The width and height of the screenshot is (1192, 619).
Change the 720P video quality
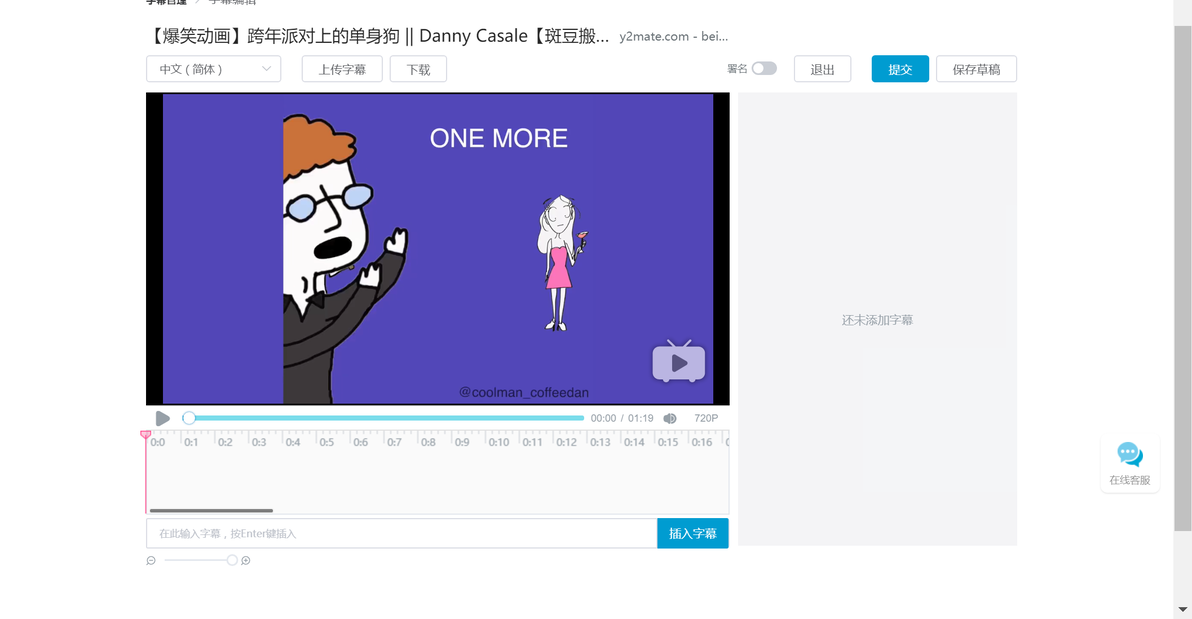(705, 418)
